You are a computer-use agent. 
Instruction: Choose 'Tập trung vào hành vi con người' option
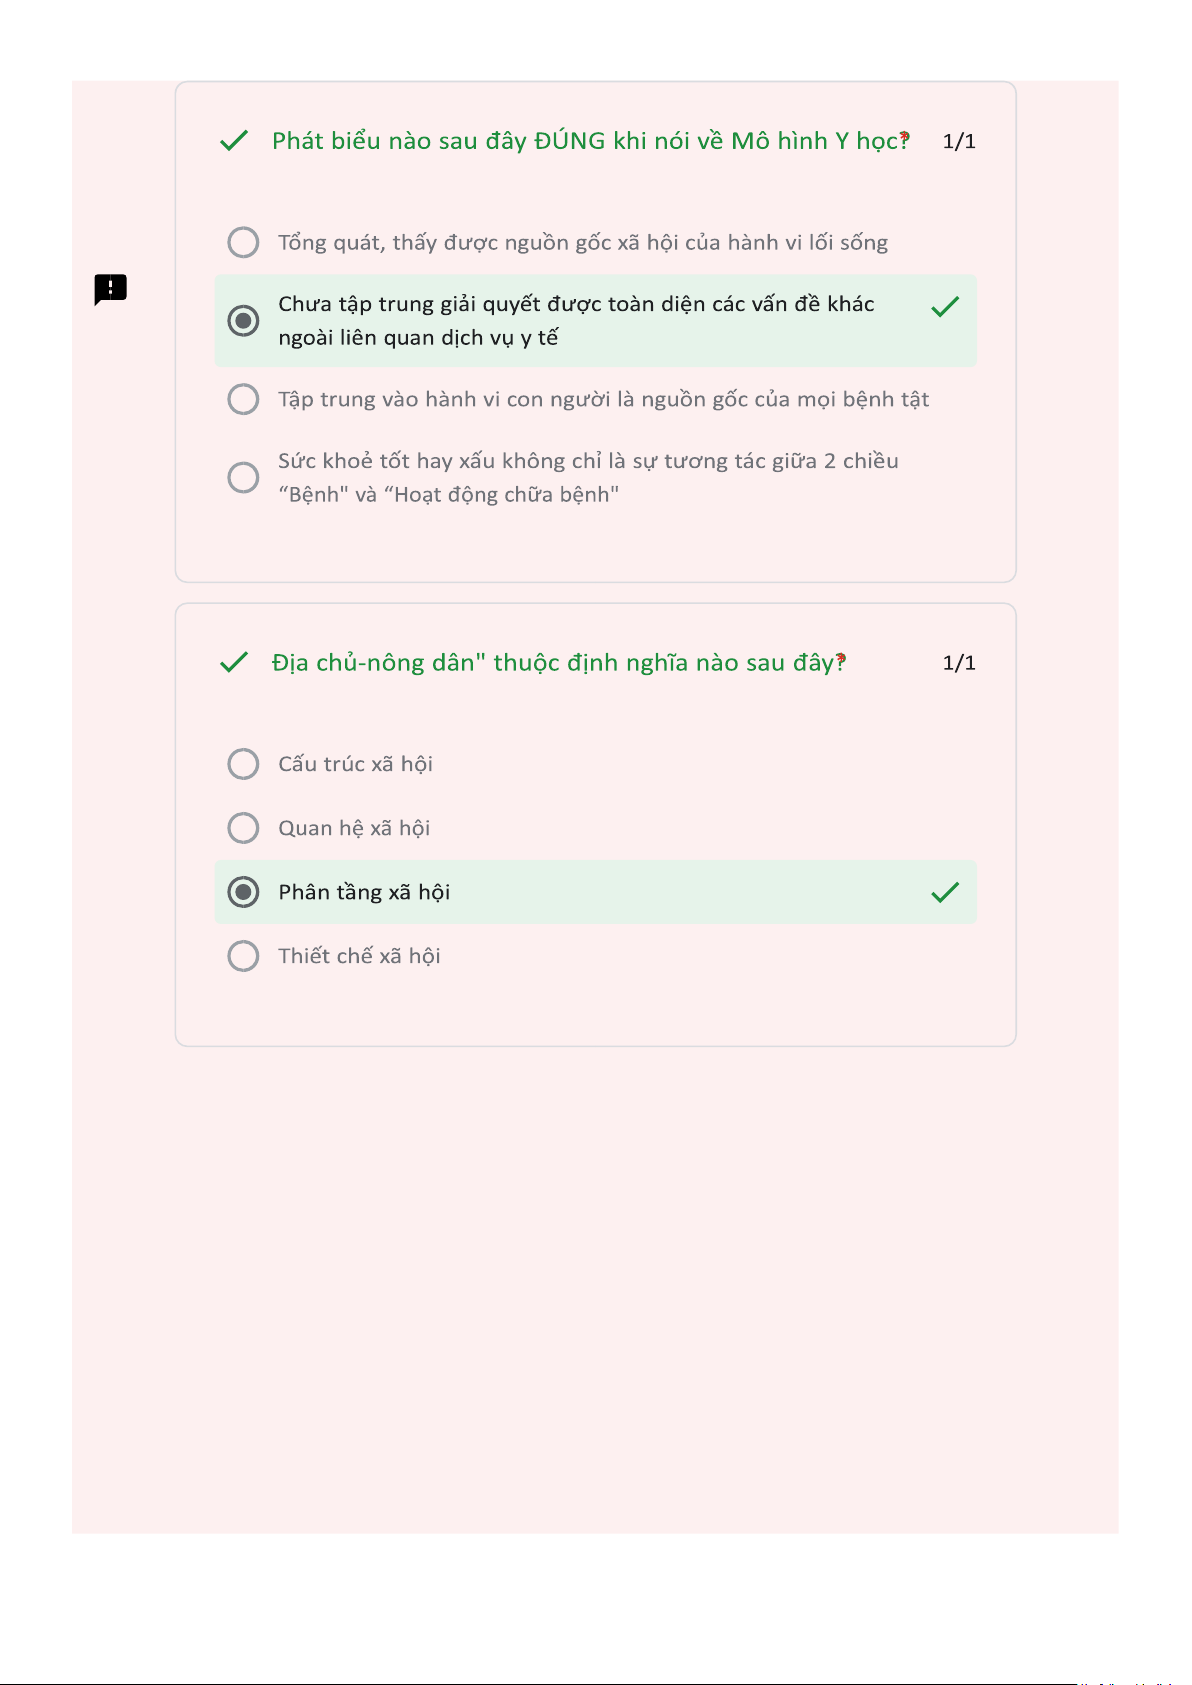point(243,399)
